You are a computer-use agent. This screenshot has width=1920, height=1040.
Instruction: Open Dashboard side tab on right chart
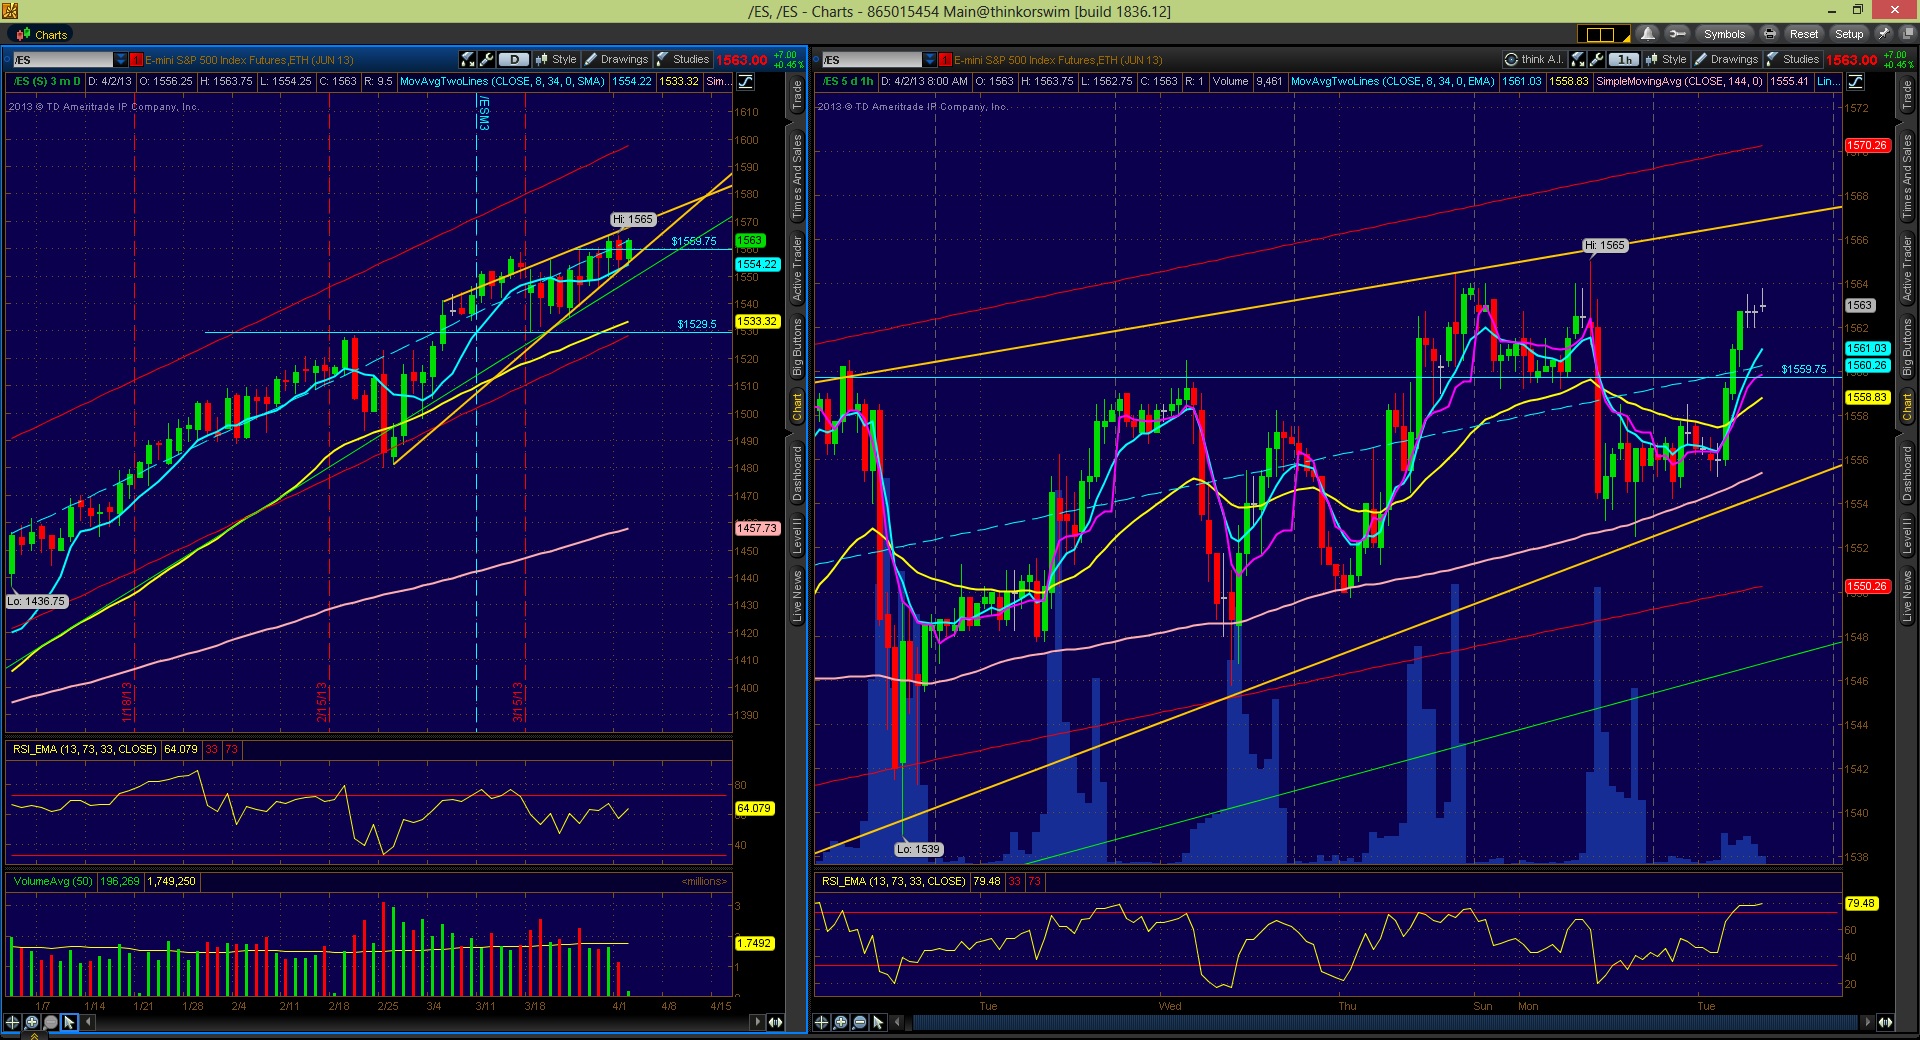click(1907, 474)
